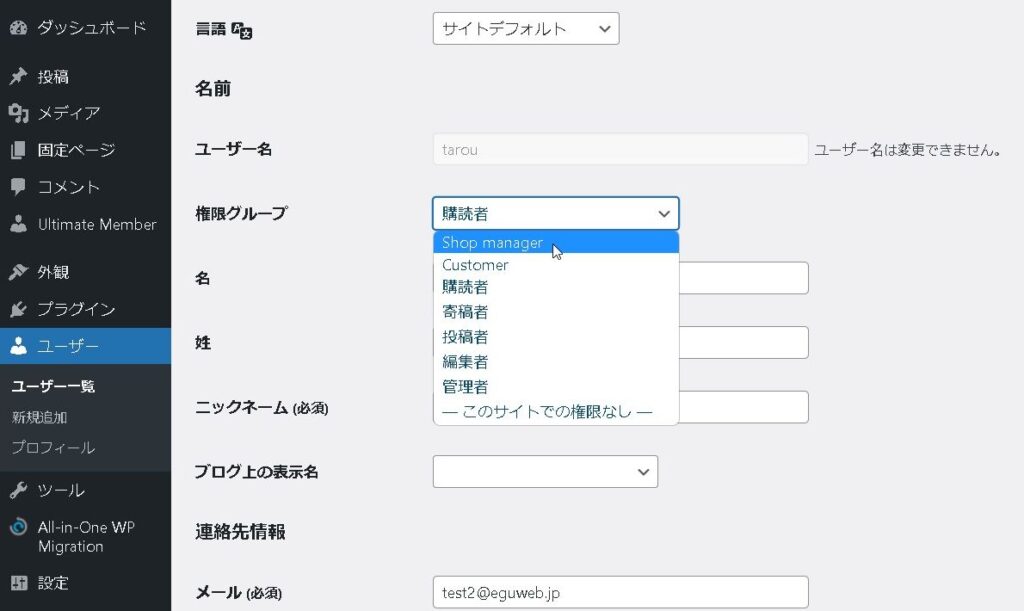Click the paintbrush 外観 icon
Screen dimensions: 1024x611
click(18, 272)
